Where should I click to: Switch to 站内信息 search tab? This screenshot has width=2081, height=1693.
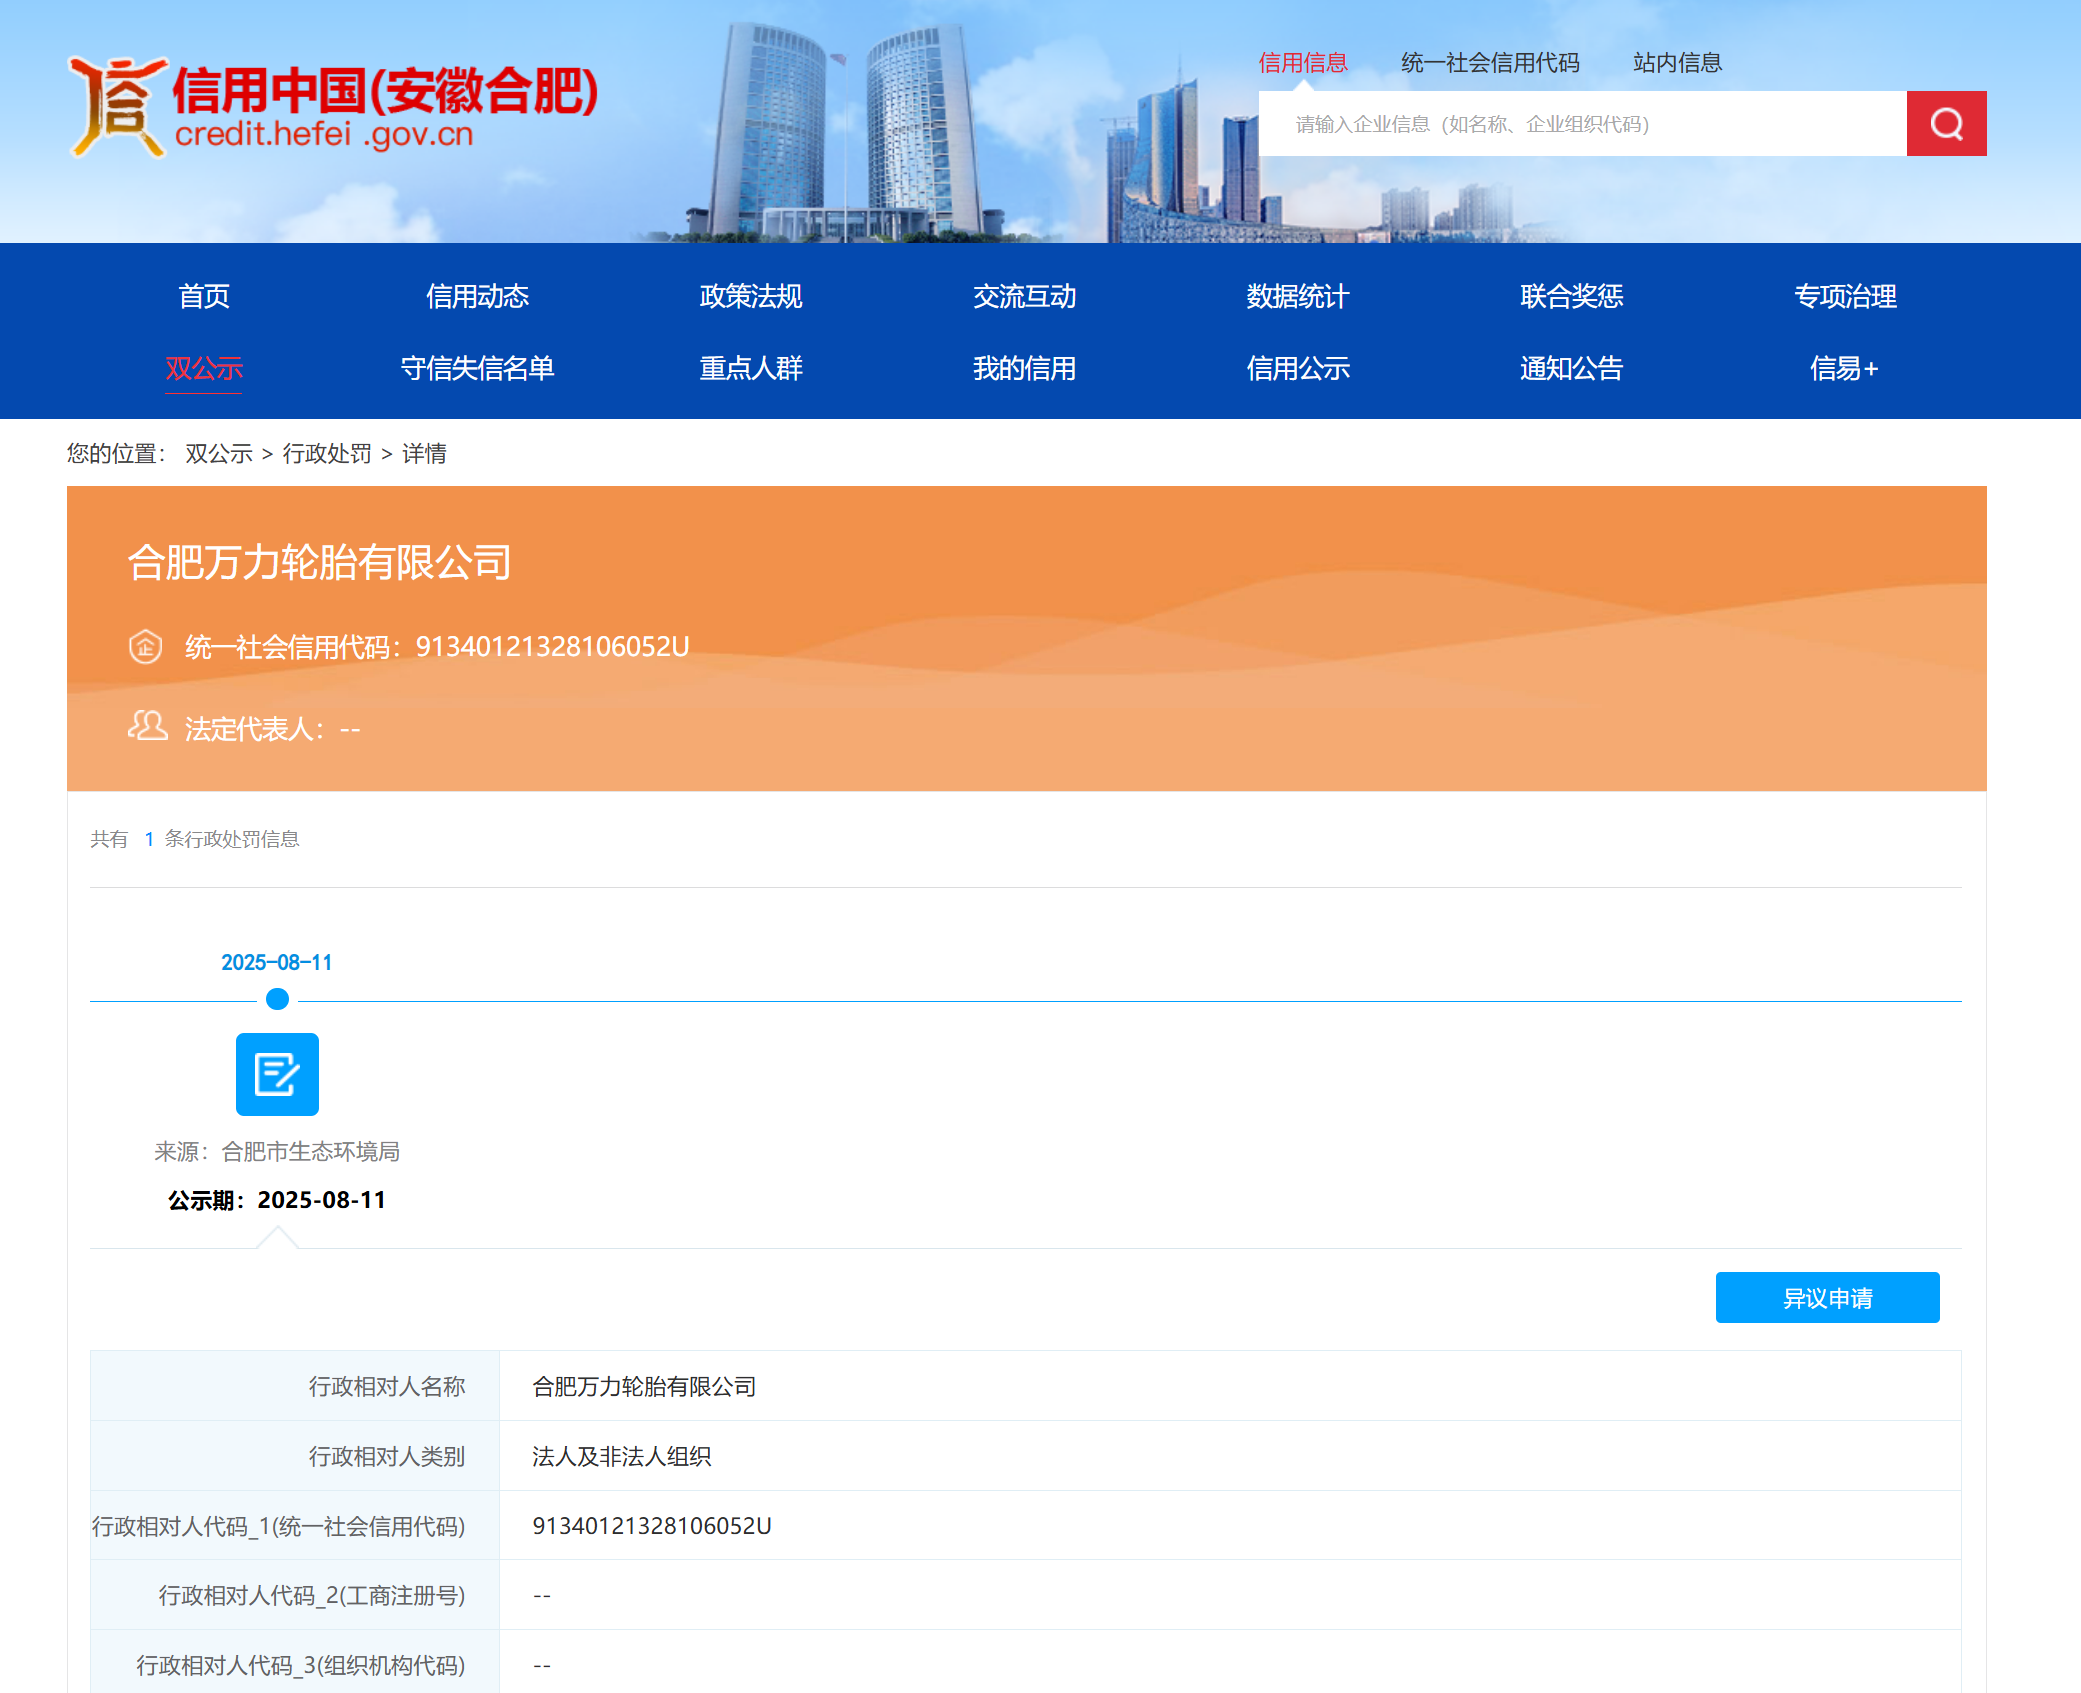tap(1677, 62)
